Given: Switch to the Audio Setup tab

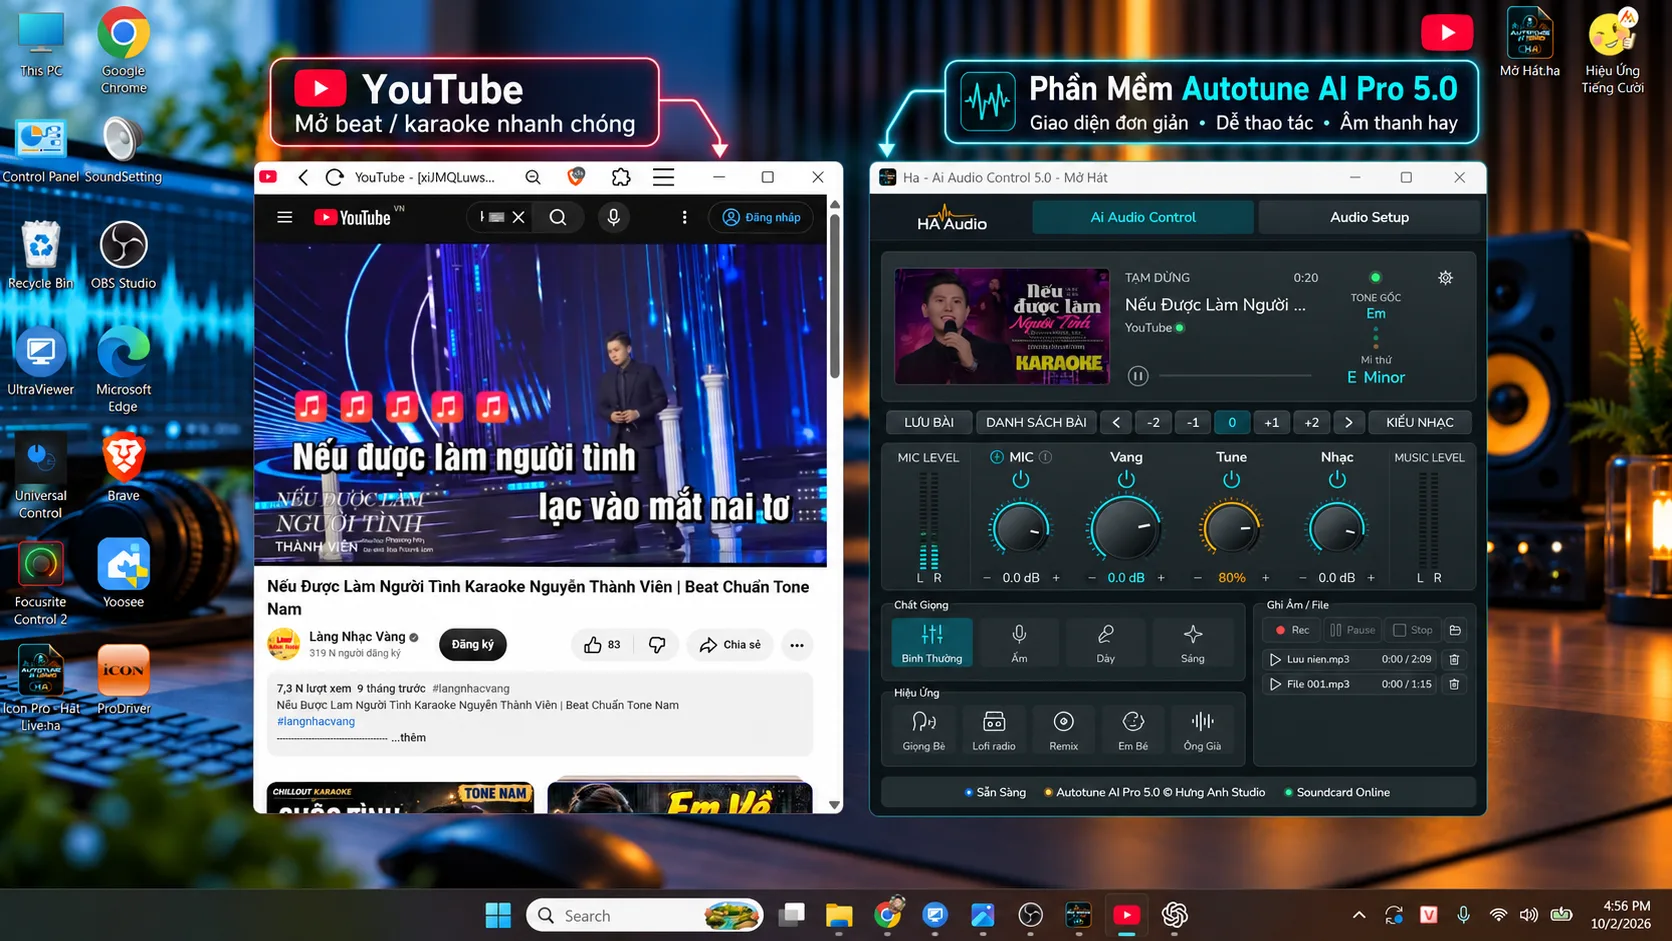Looking at the screenshot, I should pyautogui.click(x=1369, y=217).
